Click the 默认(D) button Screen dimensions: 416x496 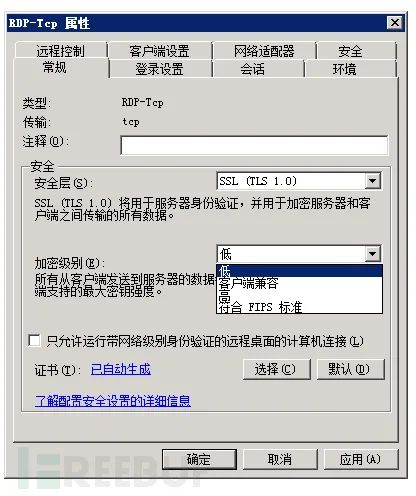[x=350, y=369]
